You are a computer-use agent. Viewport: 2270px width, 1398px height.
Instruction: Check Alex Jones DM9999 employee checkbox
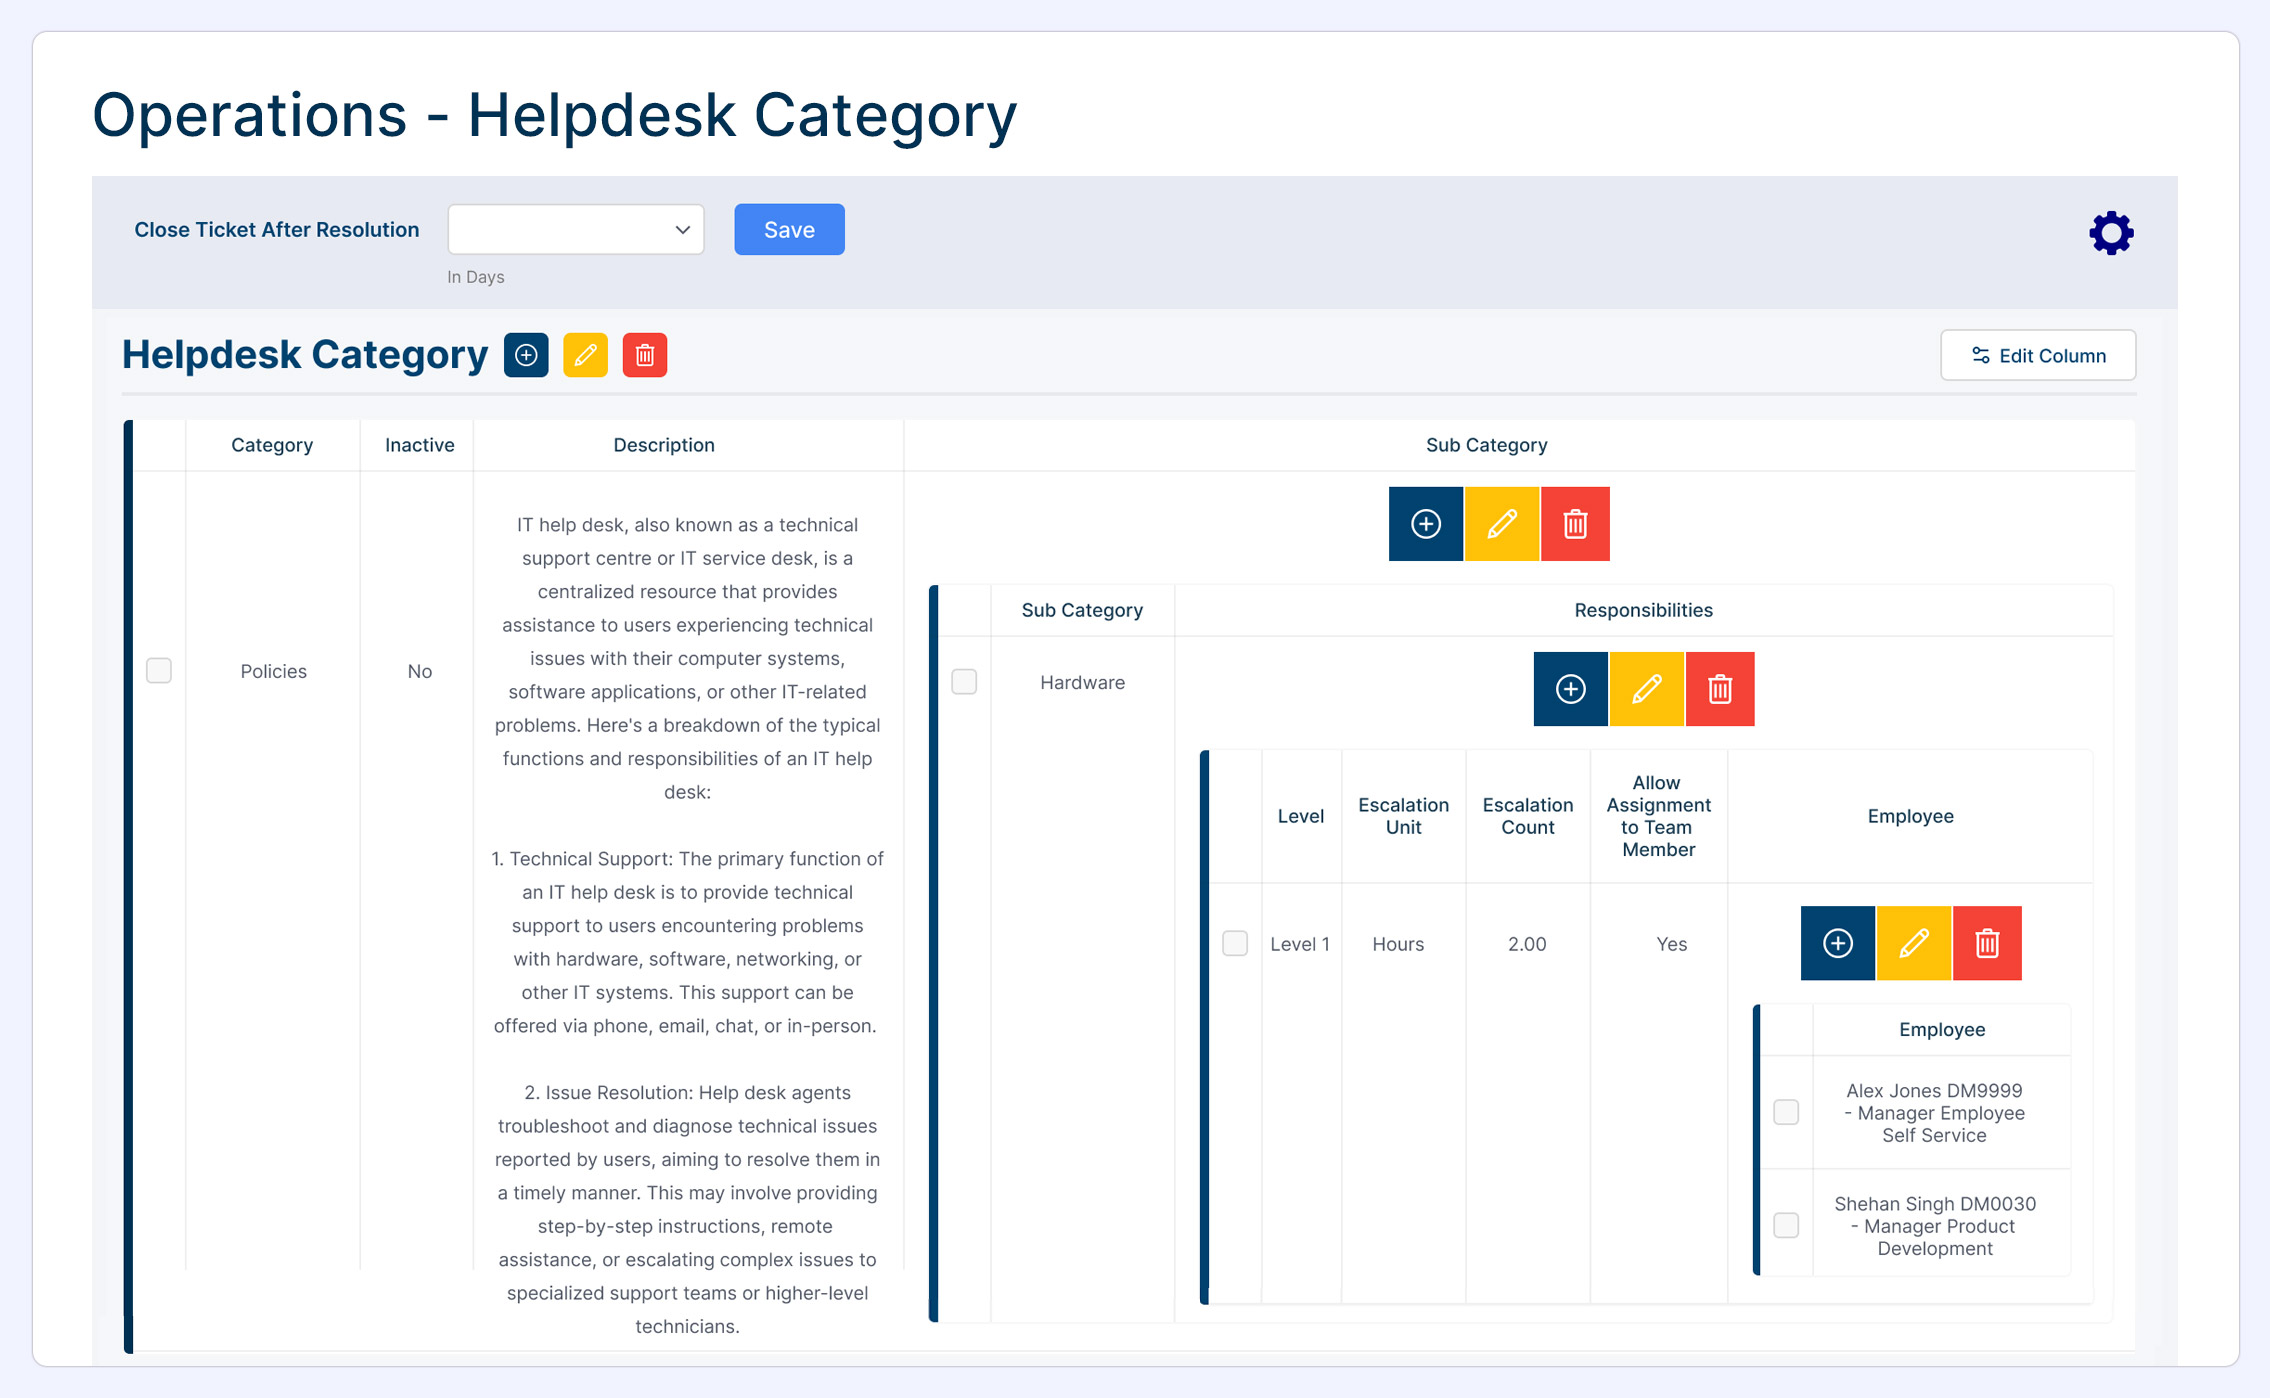coord(1786,1112)
